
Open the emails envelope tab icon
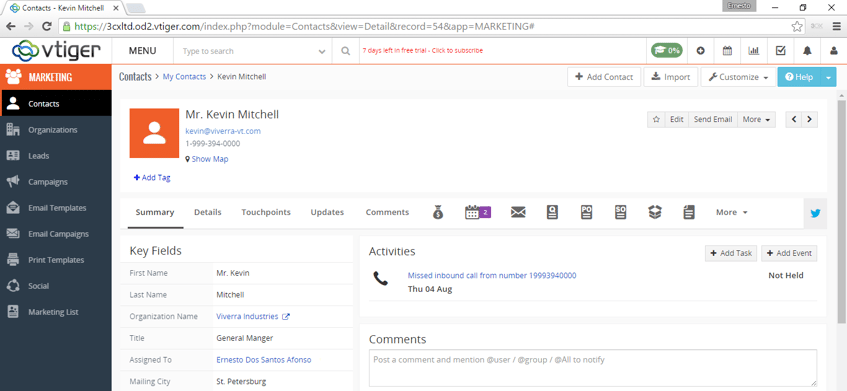[518, 212]
